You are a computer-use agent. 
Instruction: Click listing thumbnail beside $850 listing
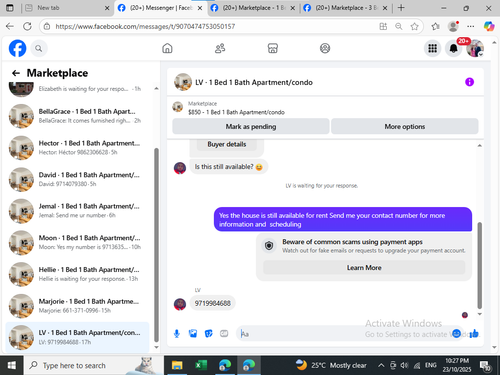178,107
